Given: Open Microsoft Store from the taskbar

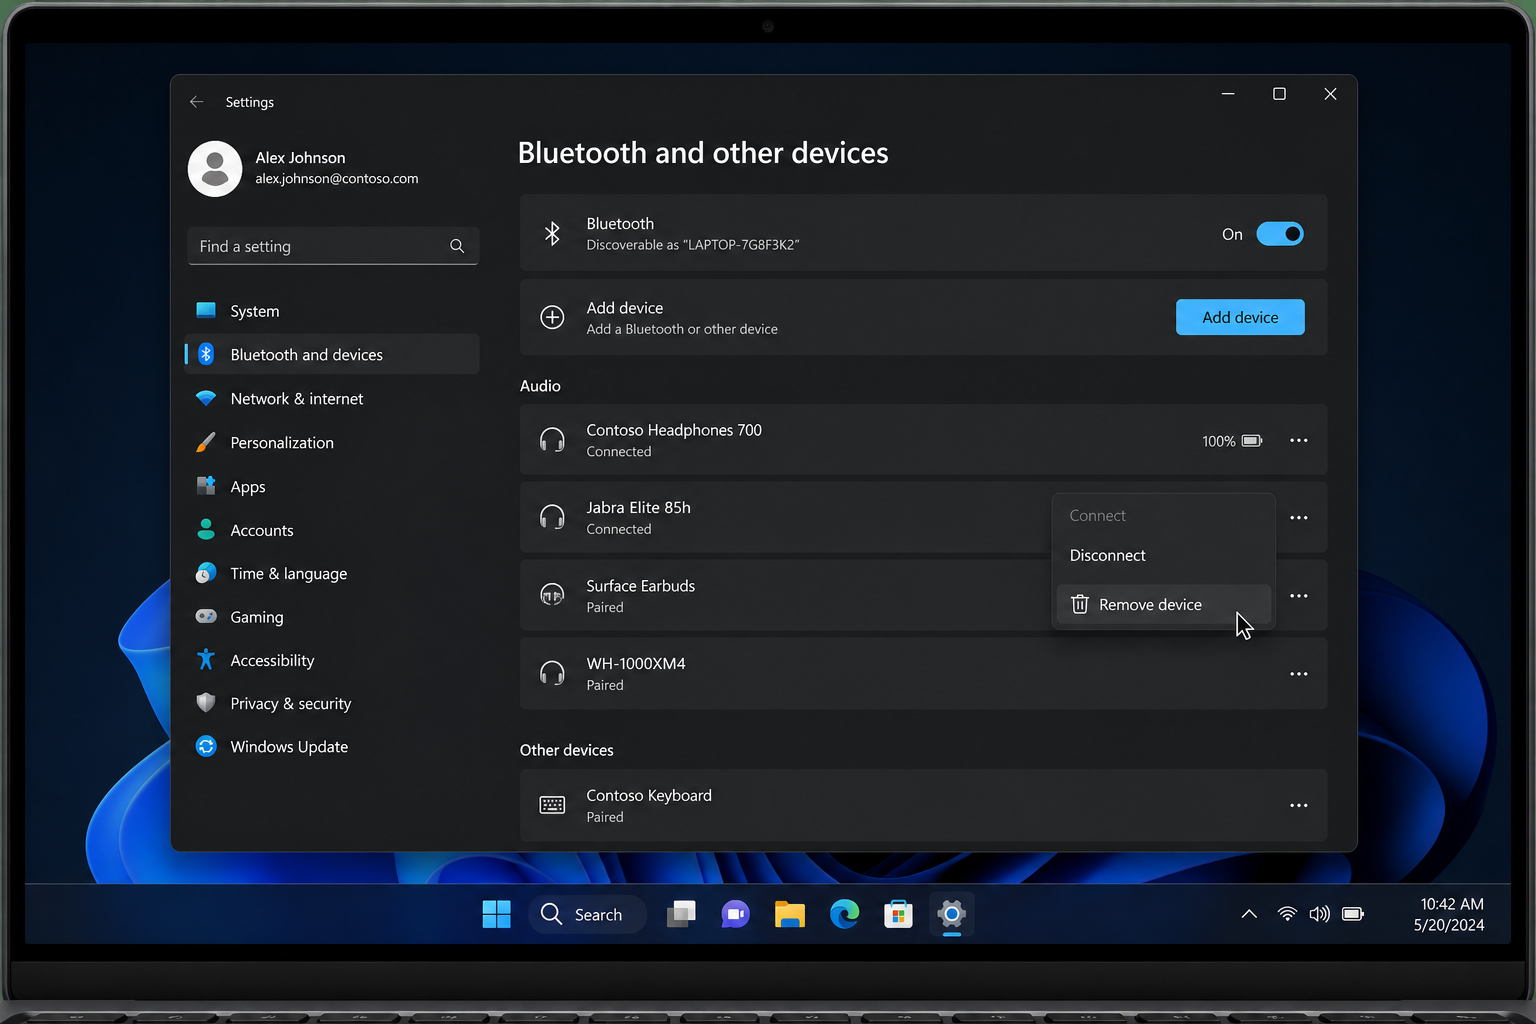Looking at the screenshot, I should tap(898, 914).
